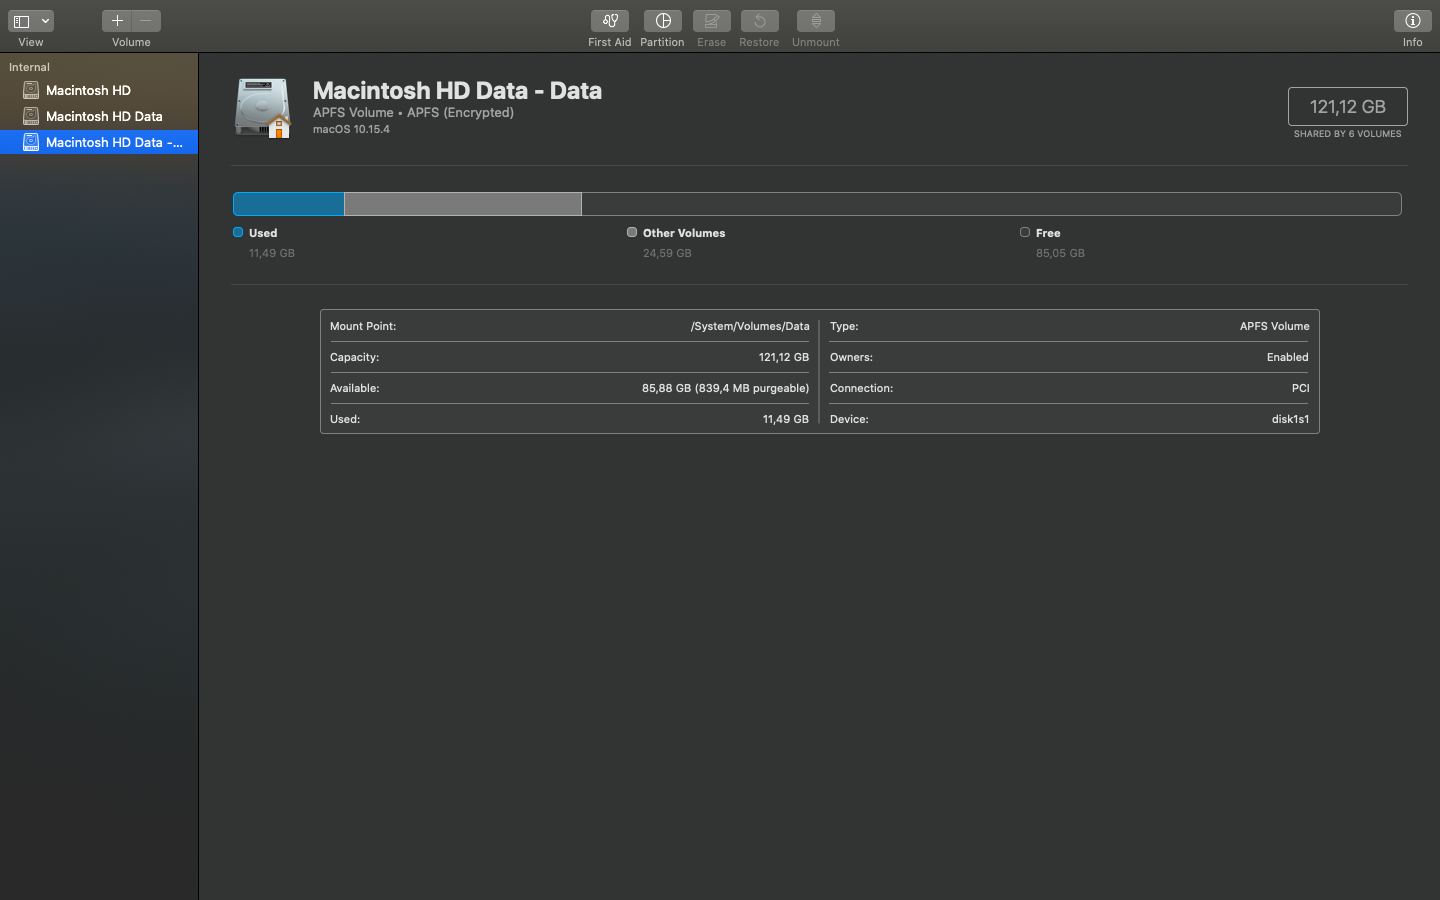Click the Restore toolbar icon
This screenshot has height=900, width=1440.
(760, 21)
